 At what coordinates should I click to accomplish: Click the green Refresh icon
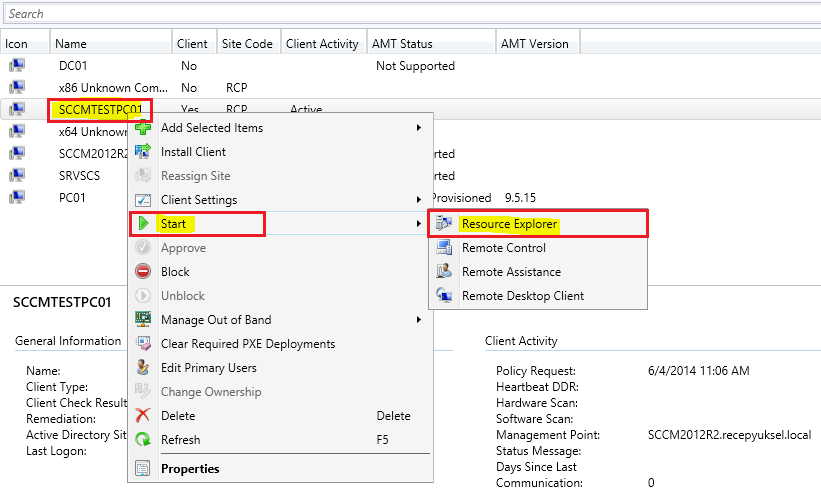(x=143, y=440)
